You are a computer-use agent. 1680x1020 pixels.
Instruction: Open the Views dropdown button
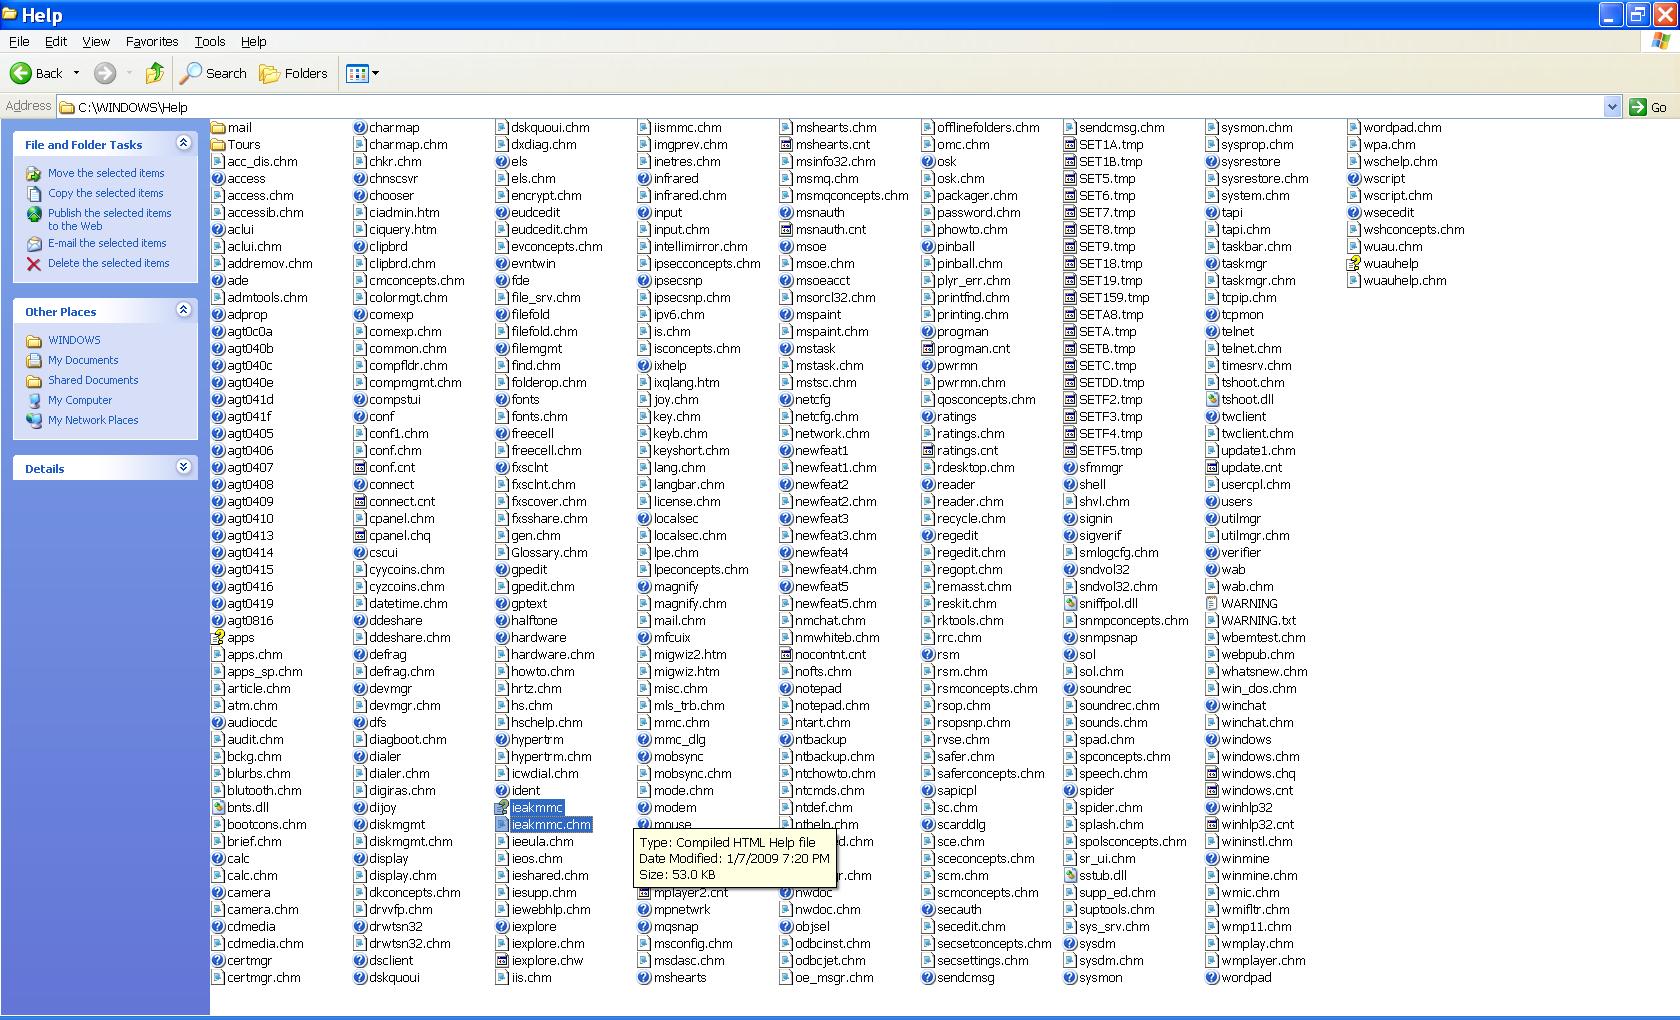(362, 73)
